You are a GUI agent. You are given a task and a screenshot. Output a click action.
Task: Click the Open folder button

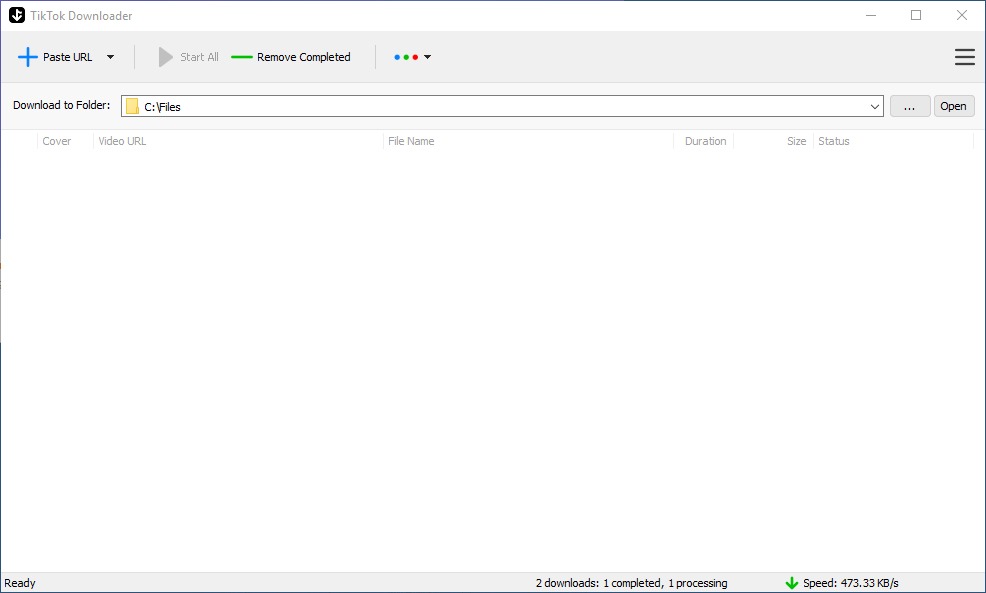[x=953, y=106]
